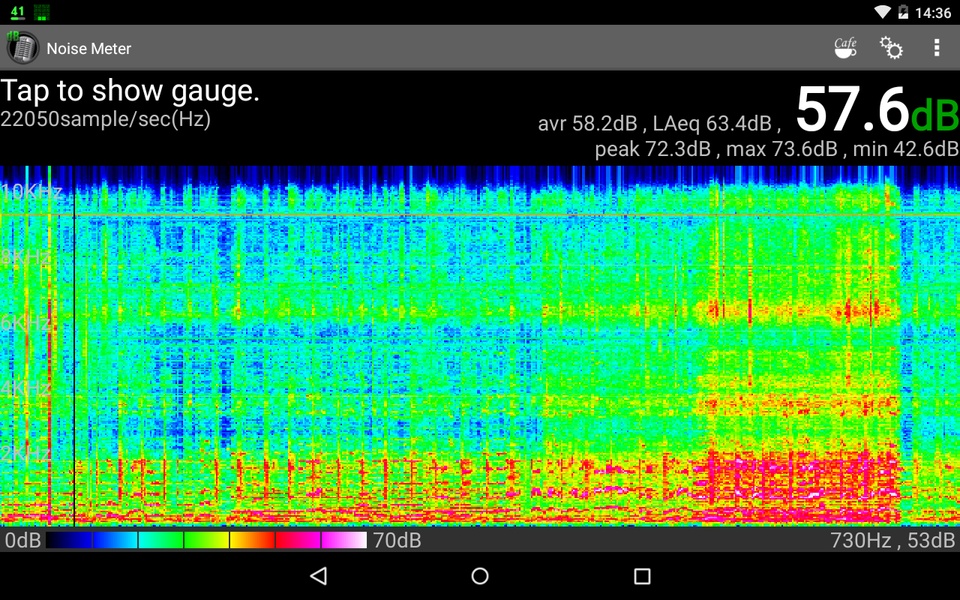Open settings via the gears icon

coord(891,48)
